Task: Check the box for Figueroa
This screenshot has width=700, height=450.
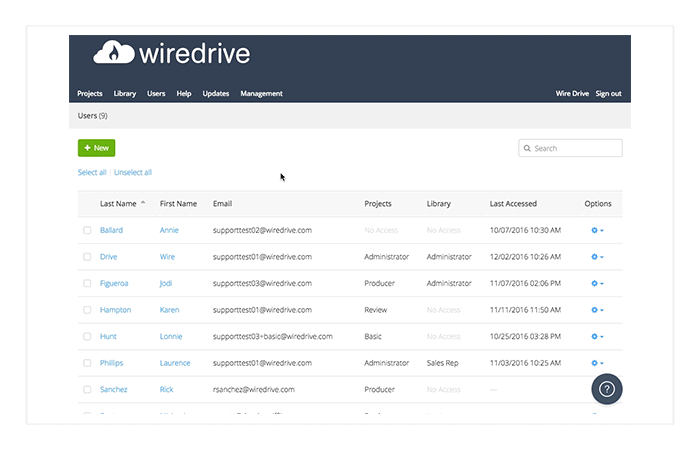Action: click(x=87, y=283)
